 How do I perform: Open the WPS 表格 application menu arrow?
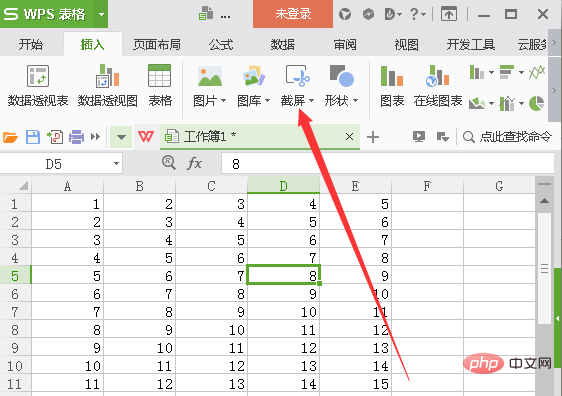click(101, 14)
